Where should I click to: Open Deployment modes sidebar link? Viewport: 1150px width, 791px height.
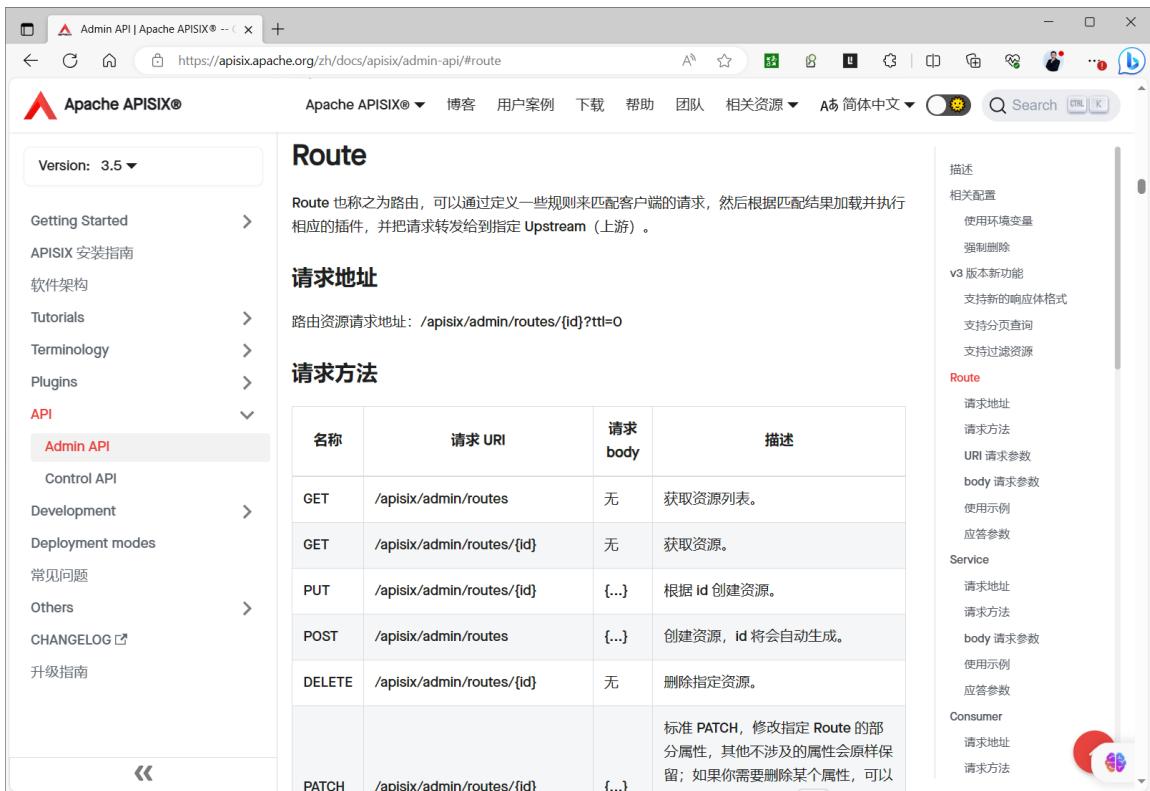[x=93, y=543]
